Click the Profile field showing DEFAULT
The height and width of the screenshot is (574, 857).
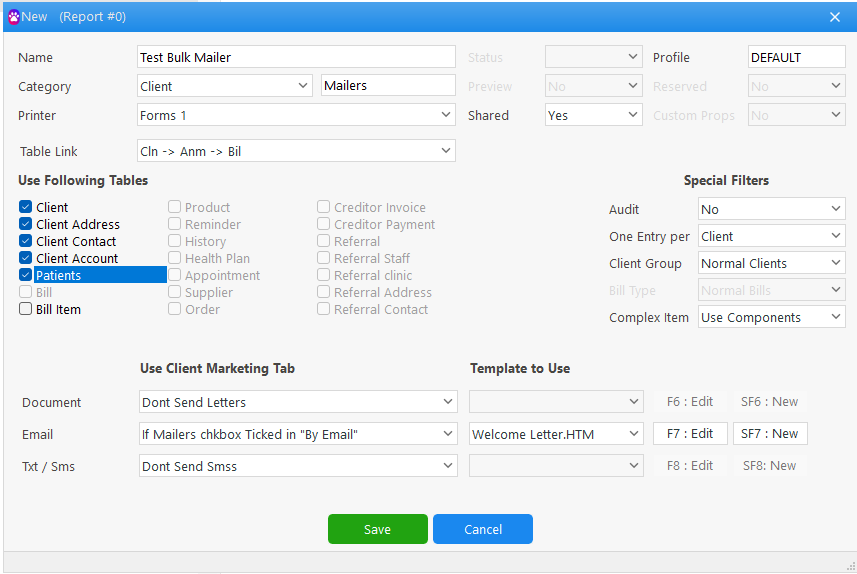796,57
